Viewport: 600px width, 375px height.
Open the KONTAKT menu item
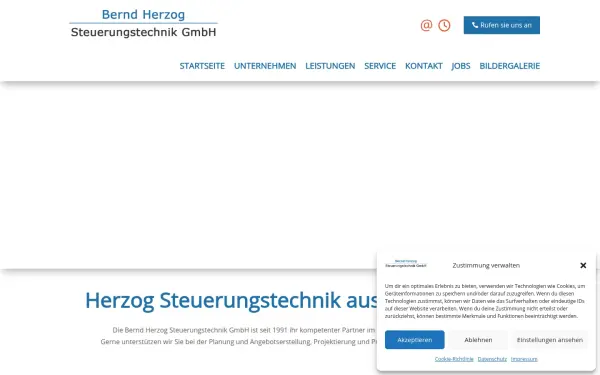[424, 66]
